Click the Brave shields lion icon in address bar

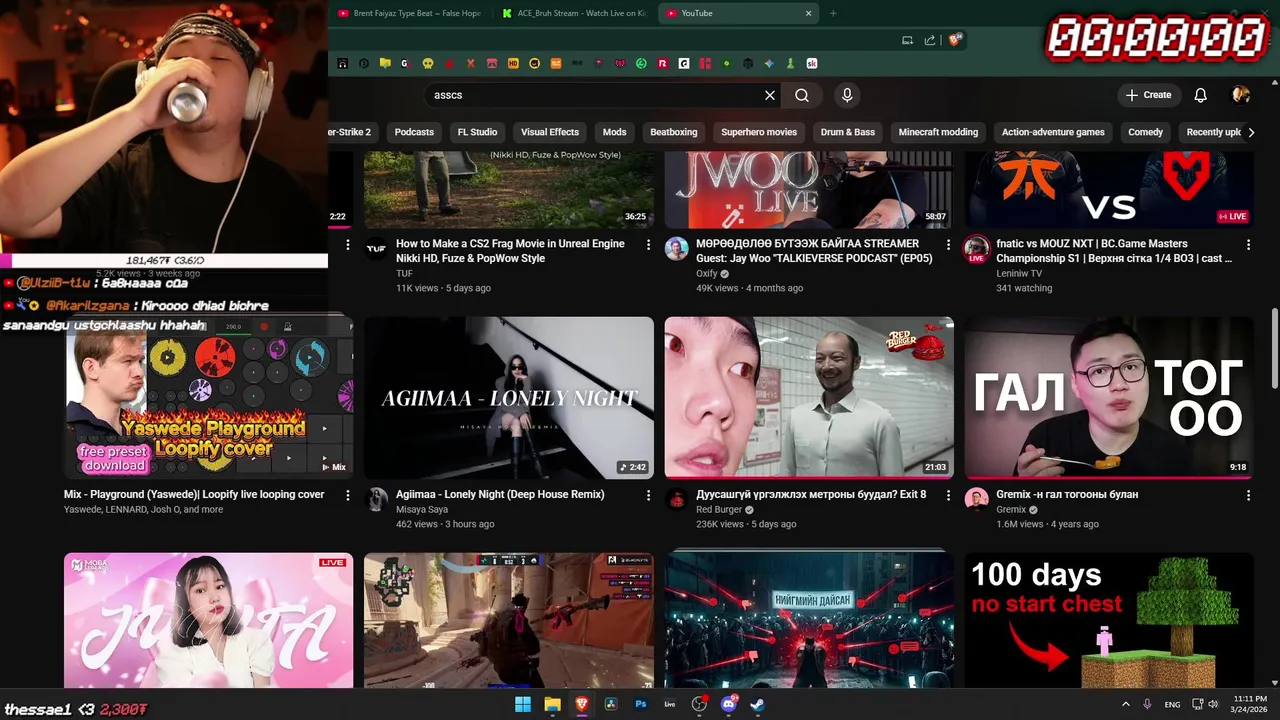point(956,40)
